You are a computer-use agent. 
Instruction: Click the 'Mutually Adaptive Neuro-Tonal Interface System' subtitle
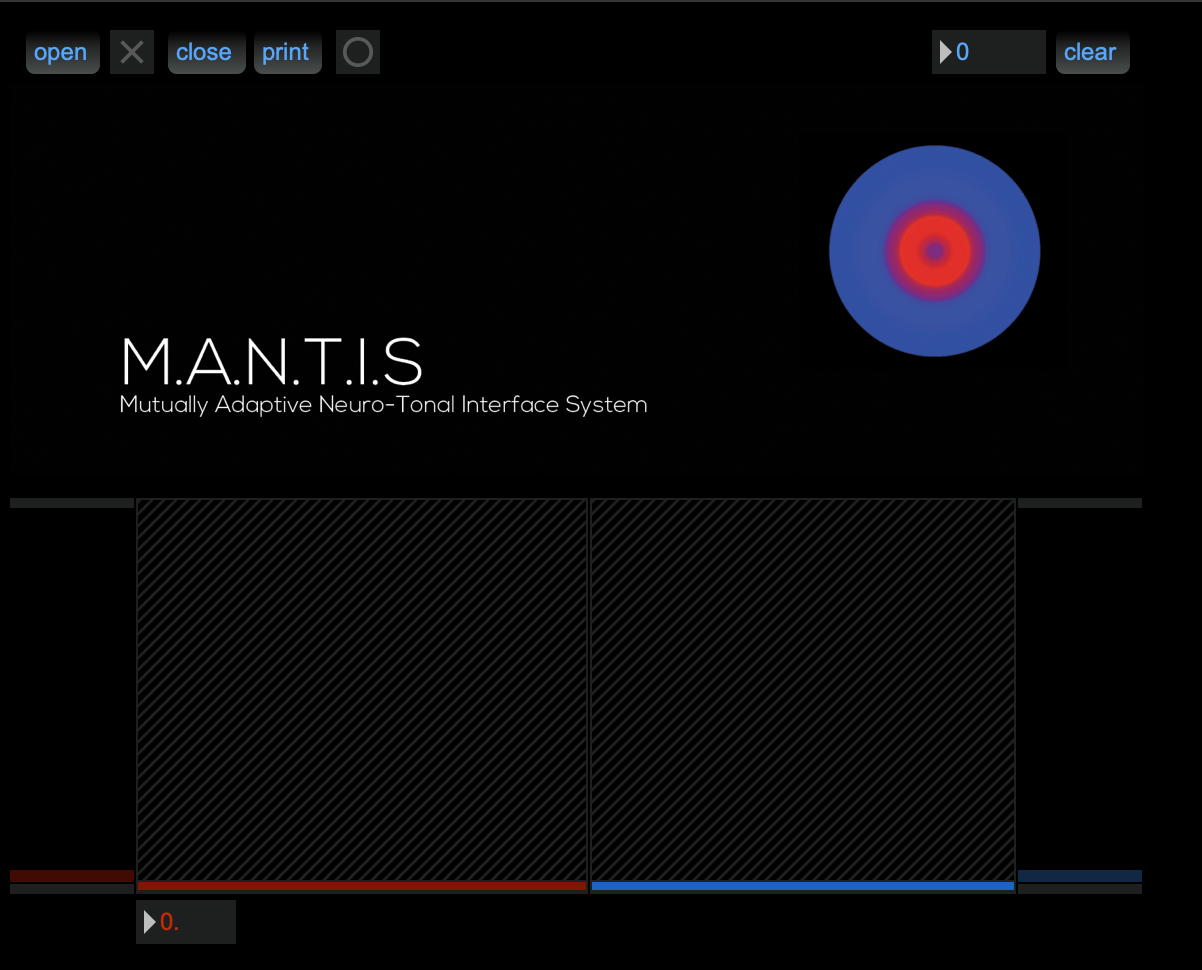click(x=384, y=405)
